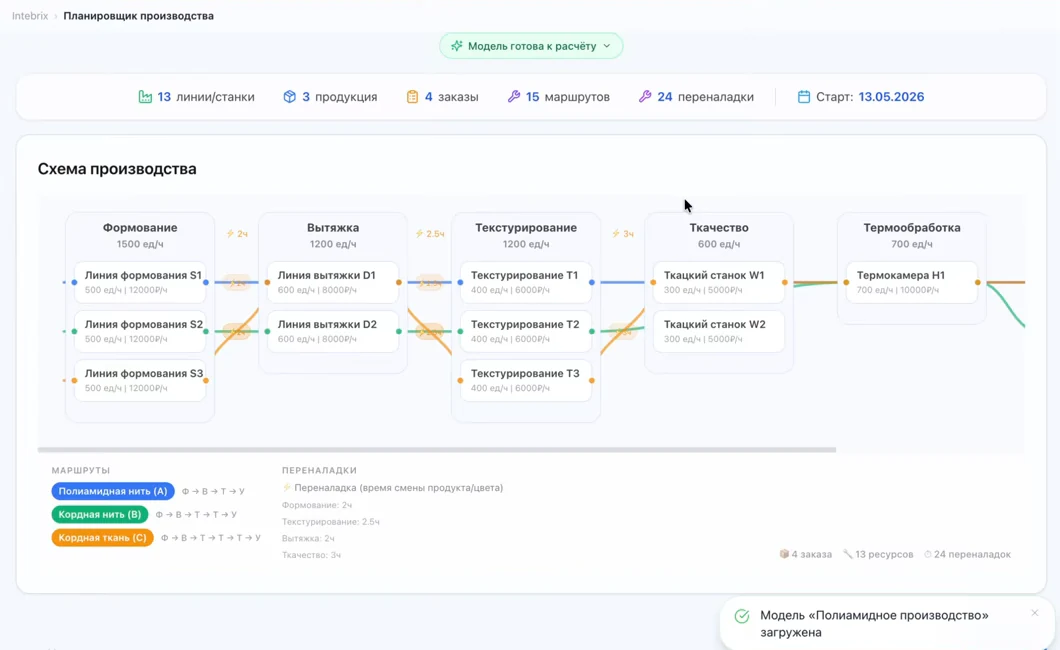
Task: Click the 4 заказы counter
Action: [x=442, y=97]
